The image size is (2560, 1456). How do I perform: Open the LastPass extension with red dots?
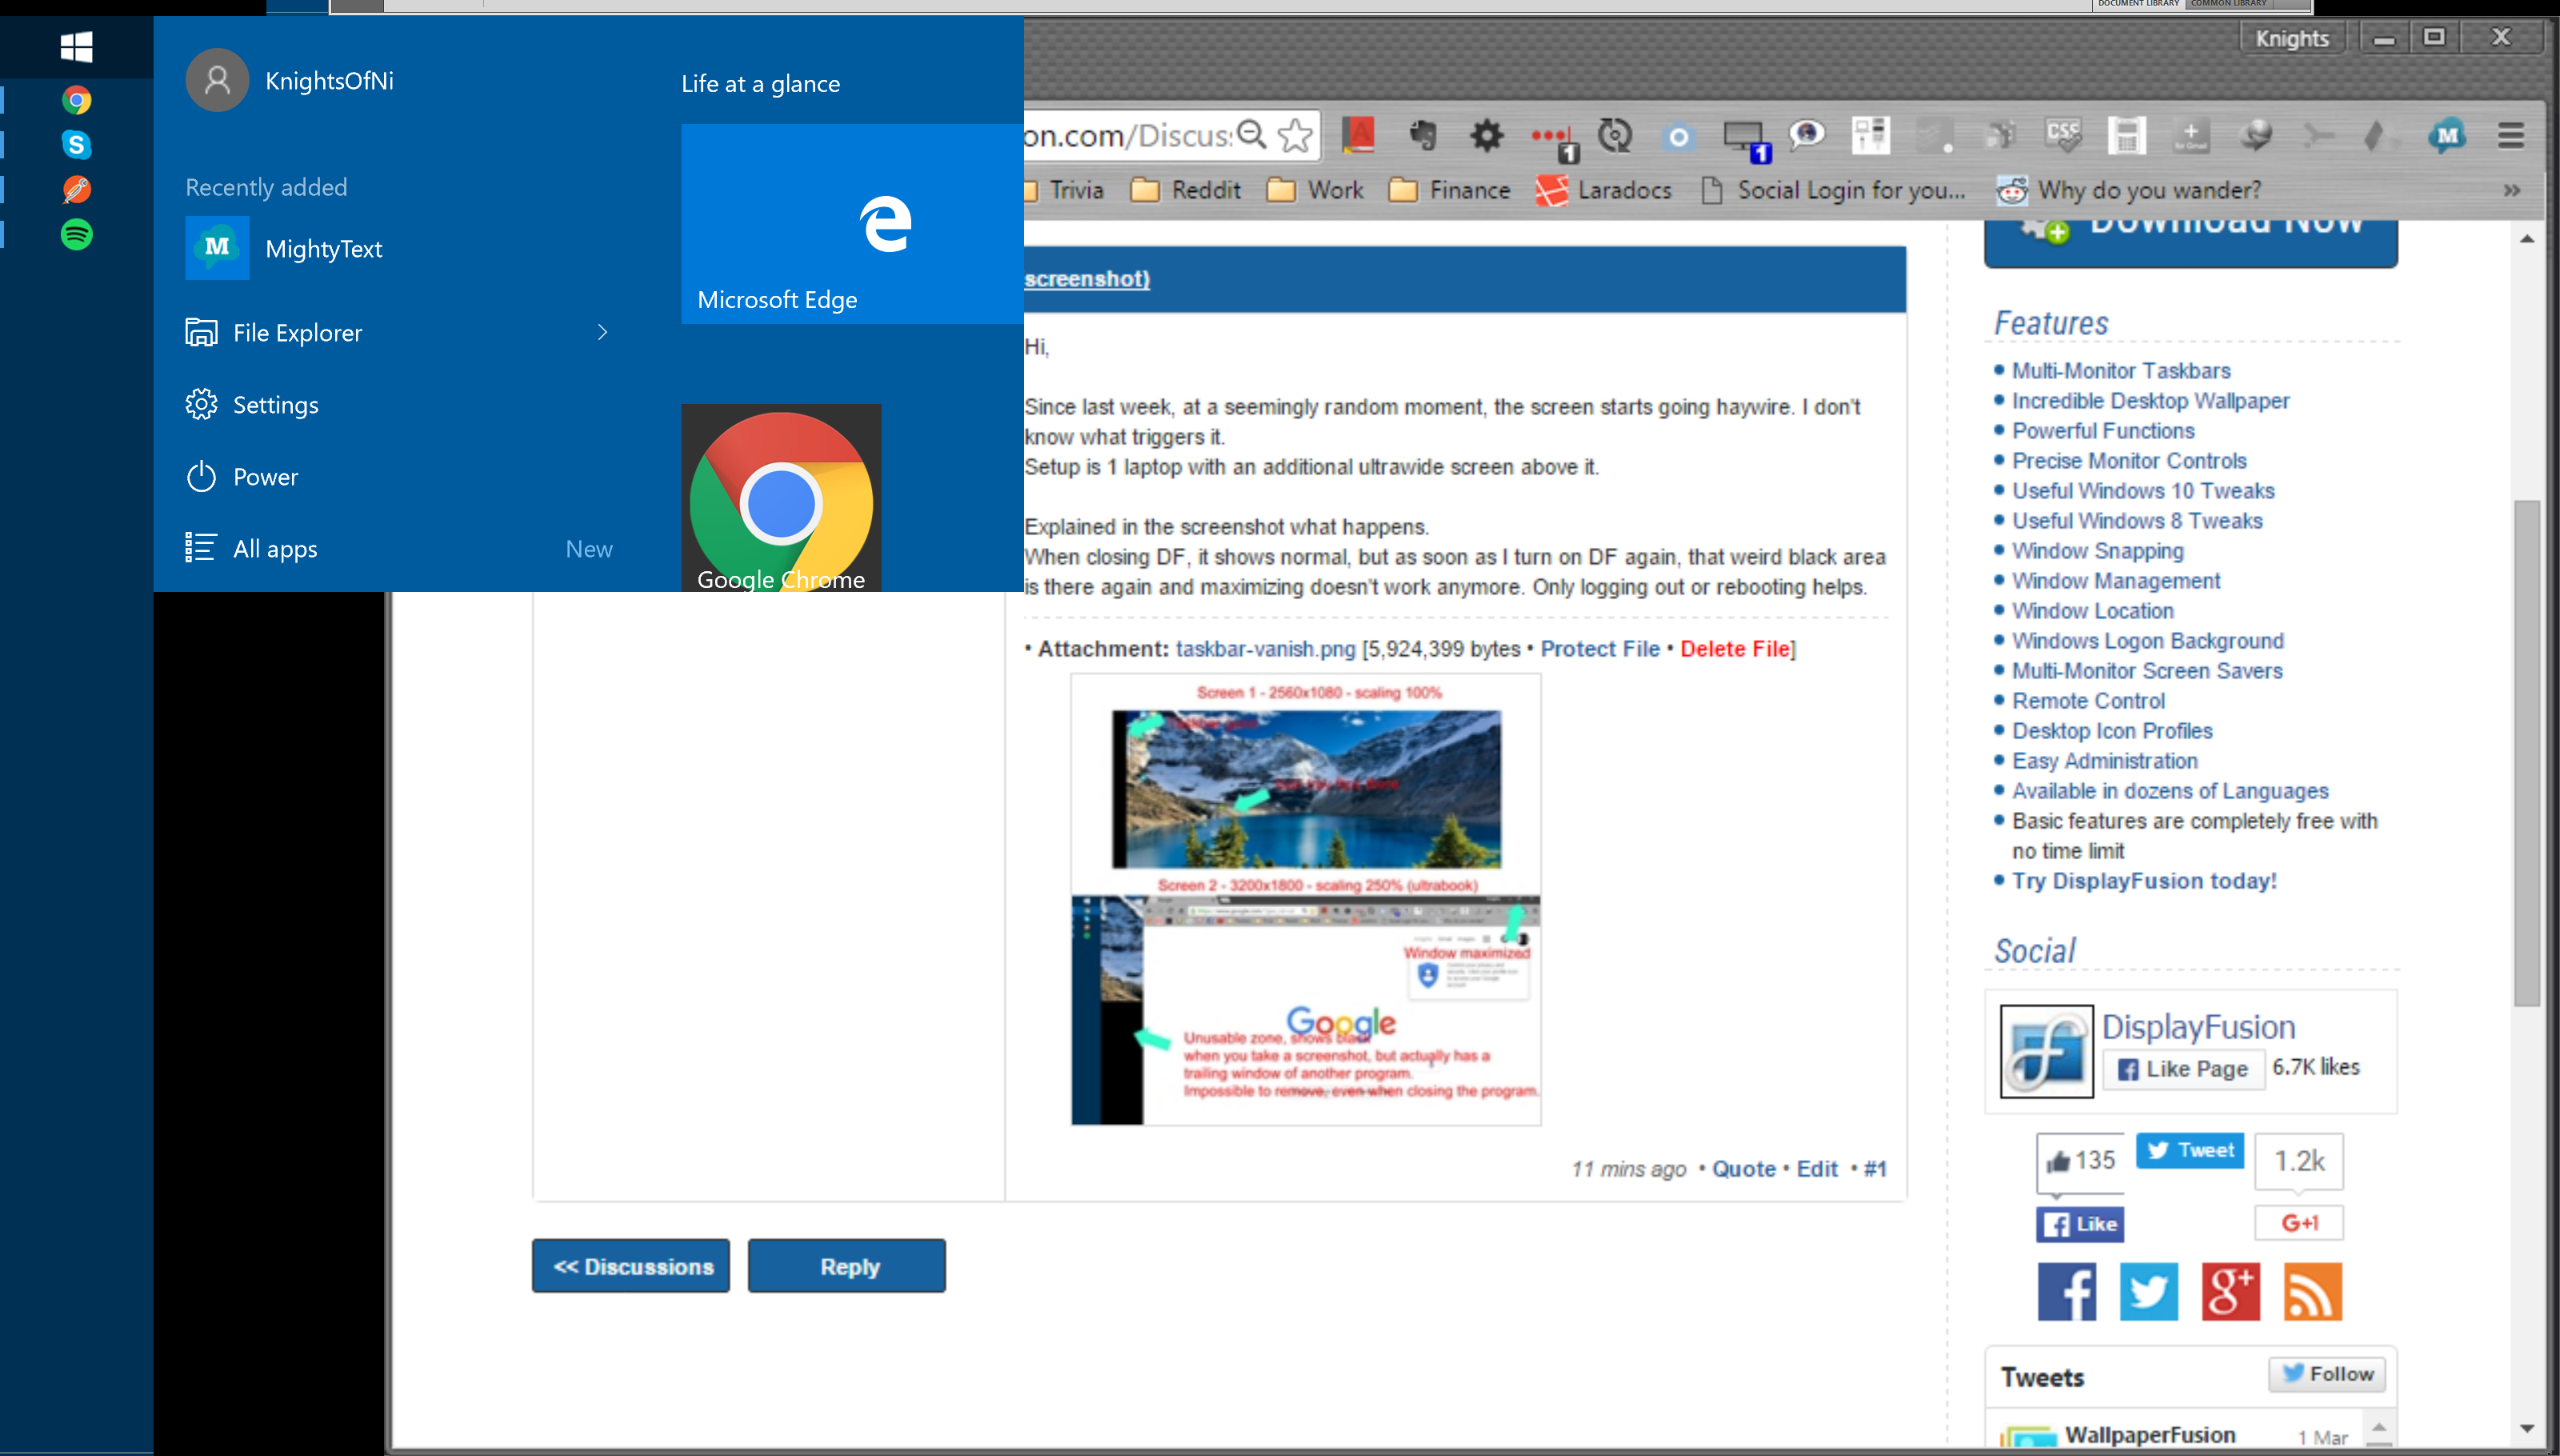point(1551,137)
